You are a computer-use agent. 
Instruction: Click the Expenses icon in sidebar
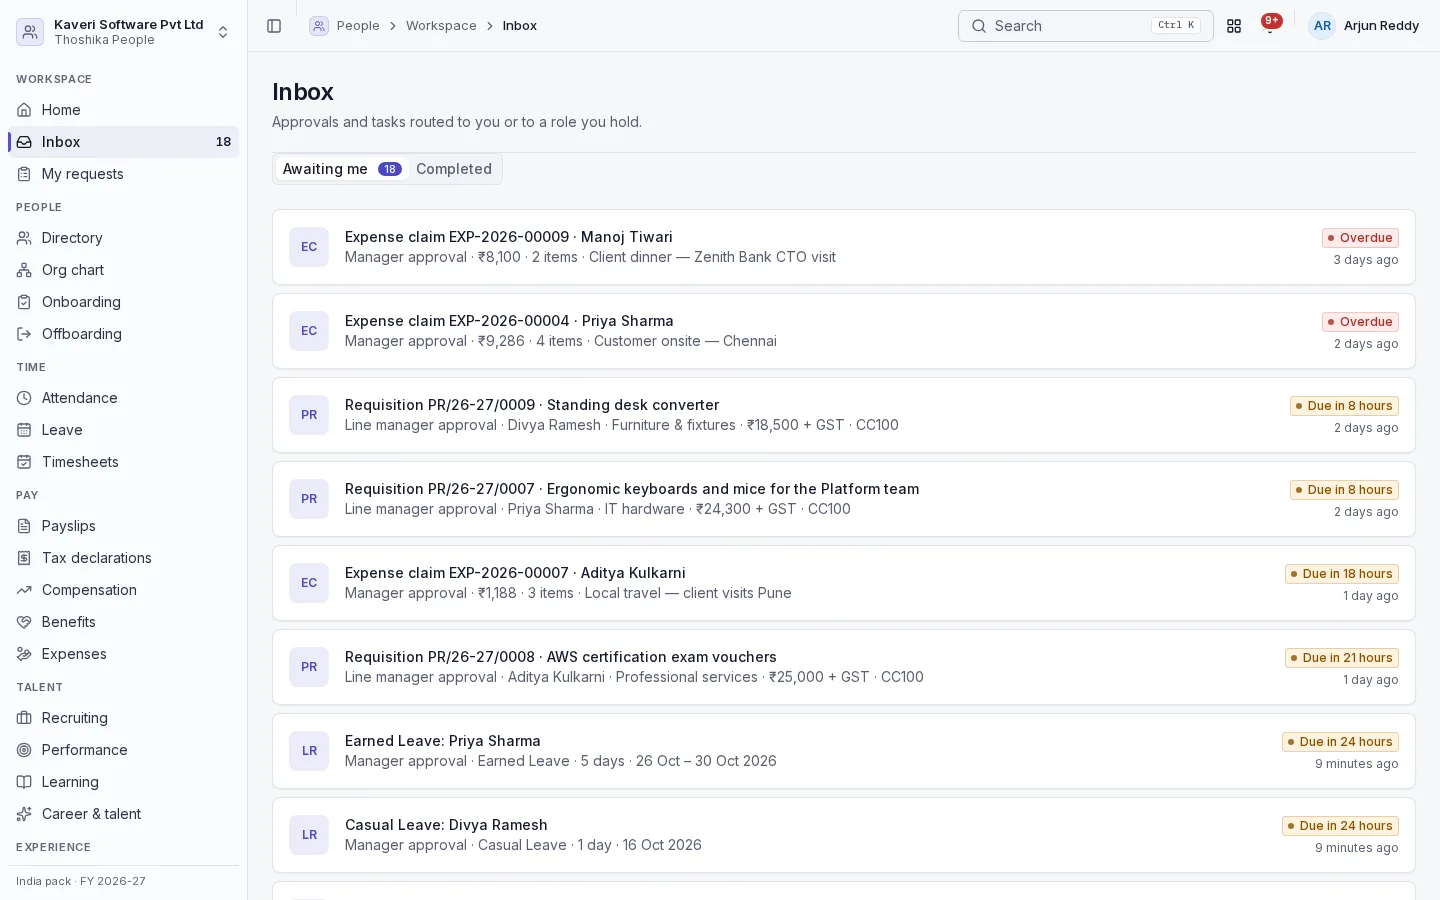pos(24,654)
